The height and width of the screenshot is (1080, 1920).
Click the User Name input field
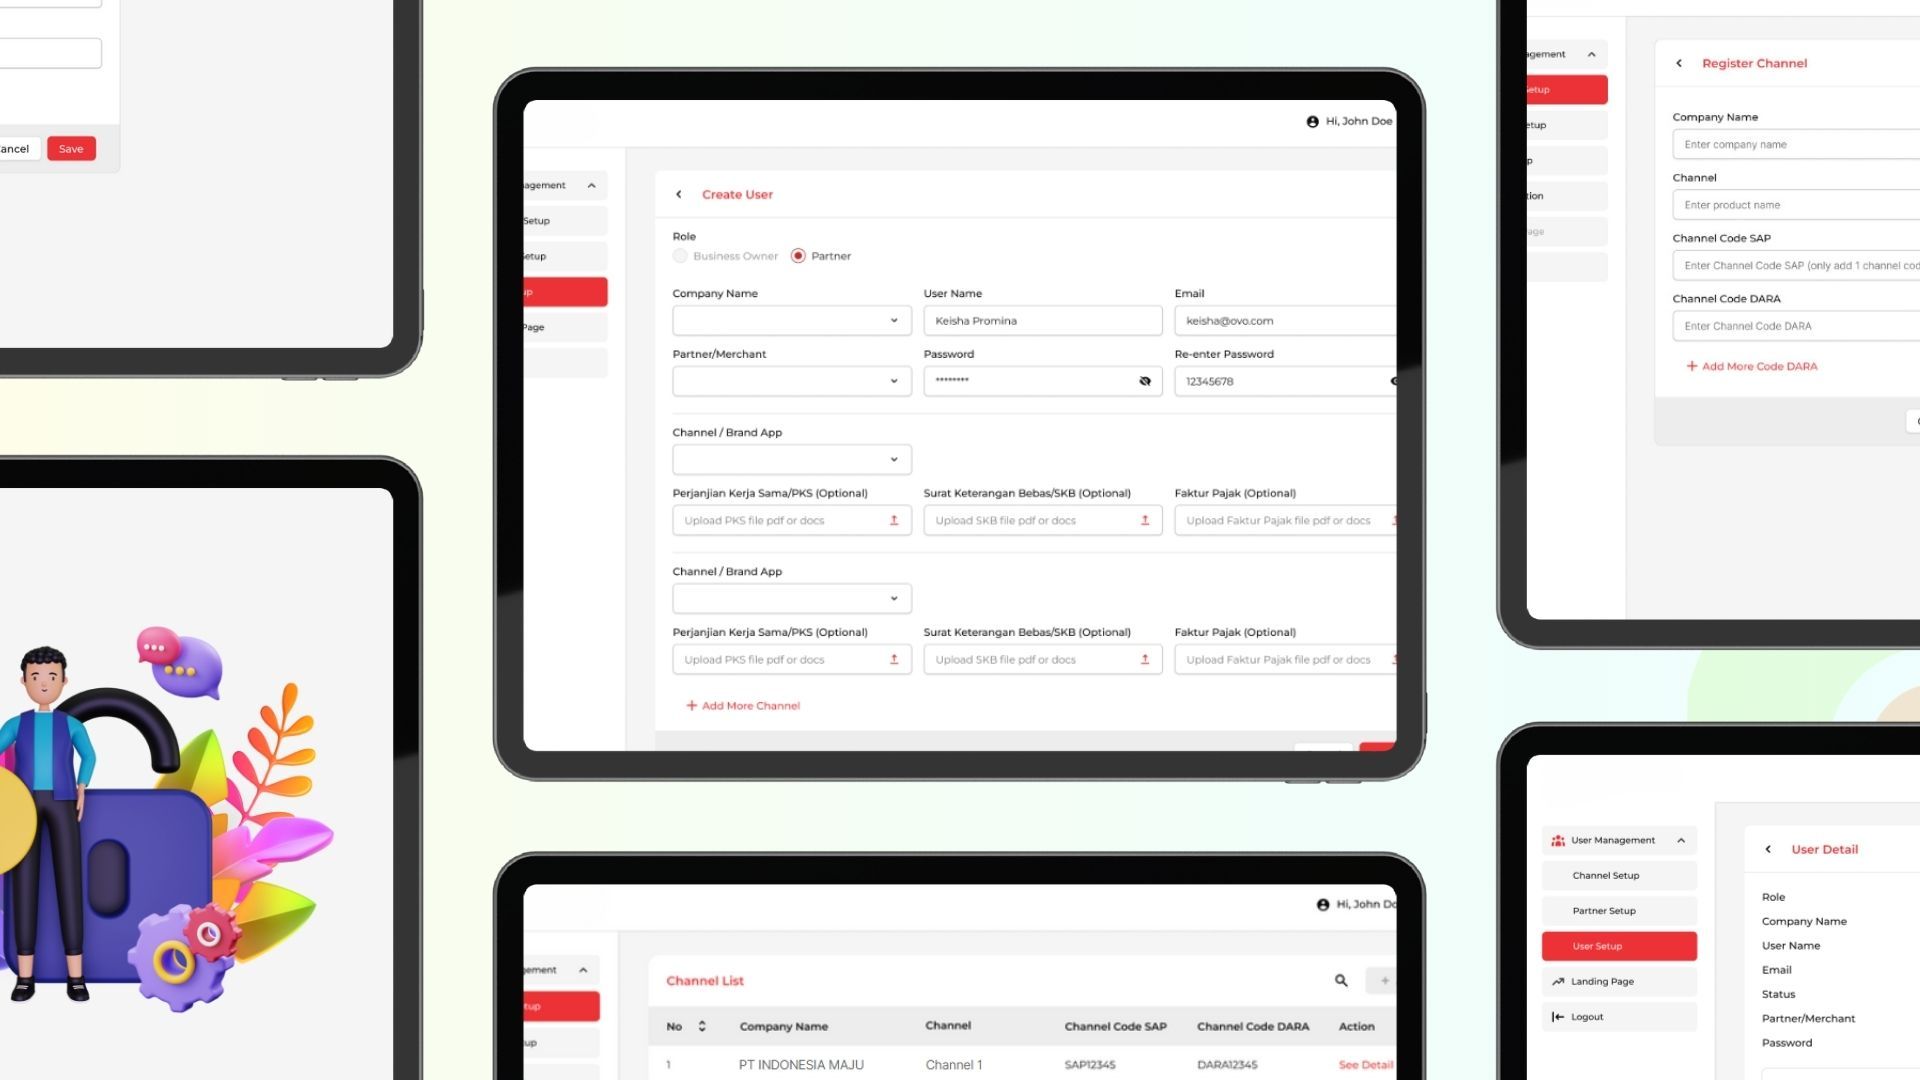(x=1042, y=320)
